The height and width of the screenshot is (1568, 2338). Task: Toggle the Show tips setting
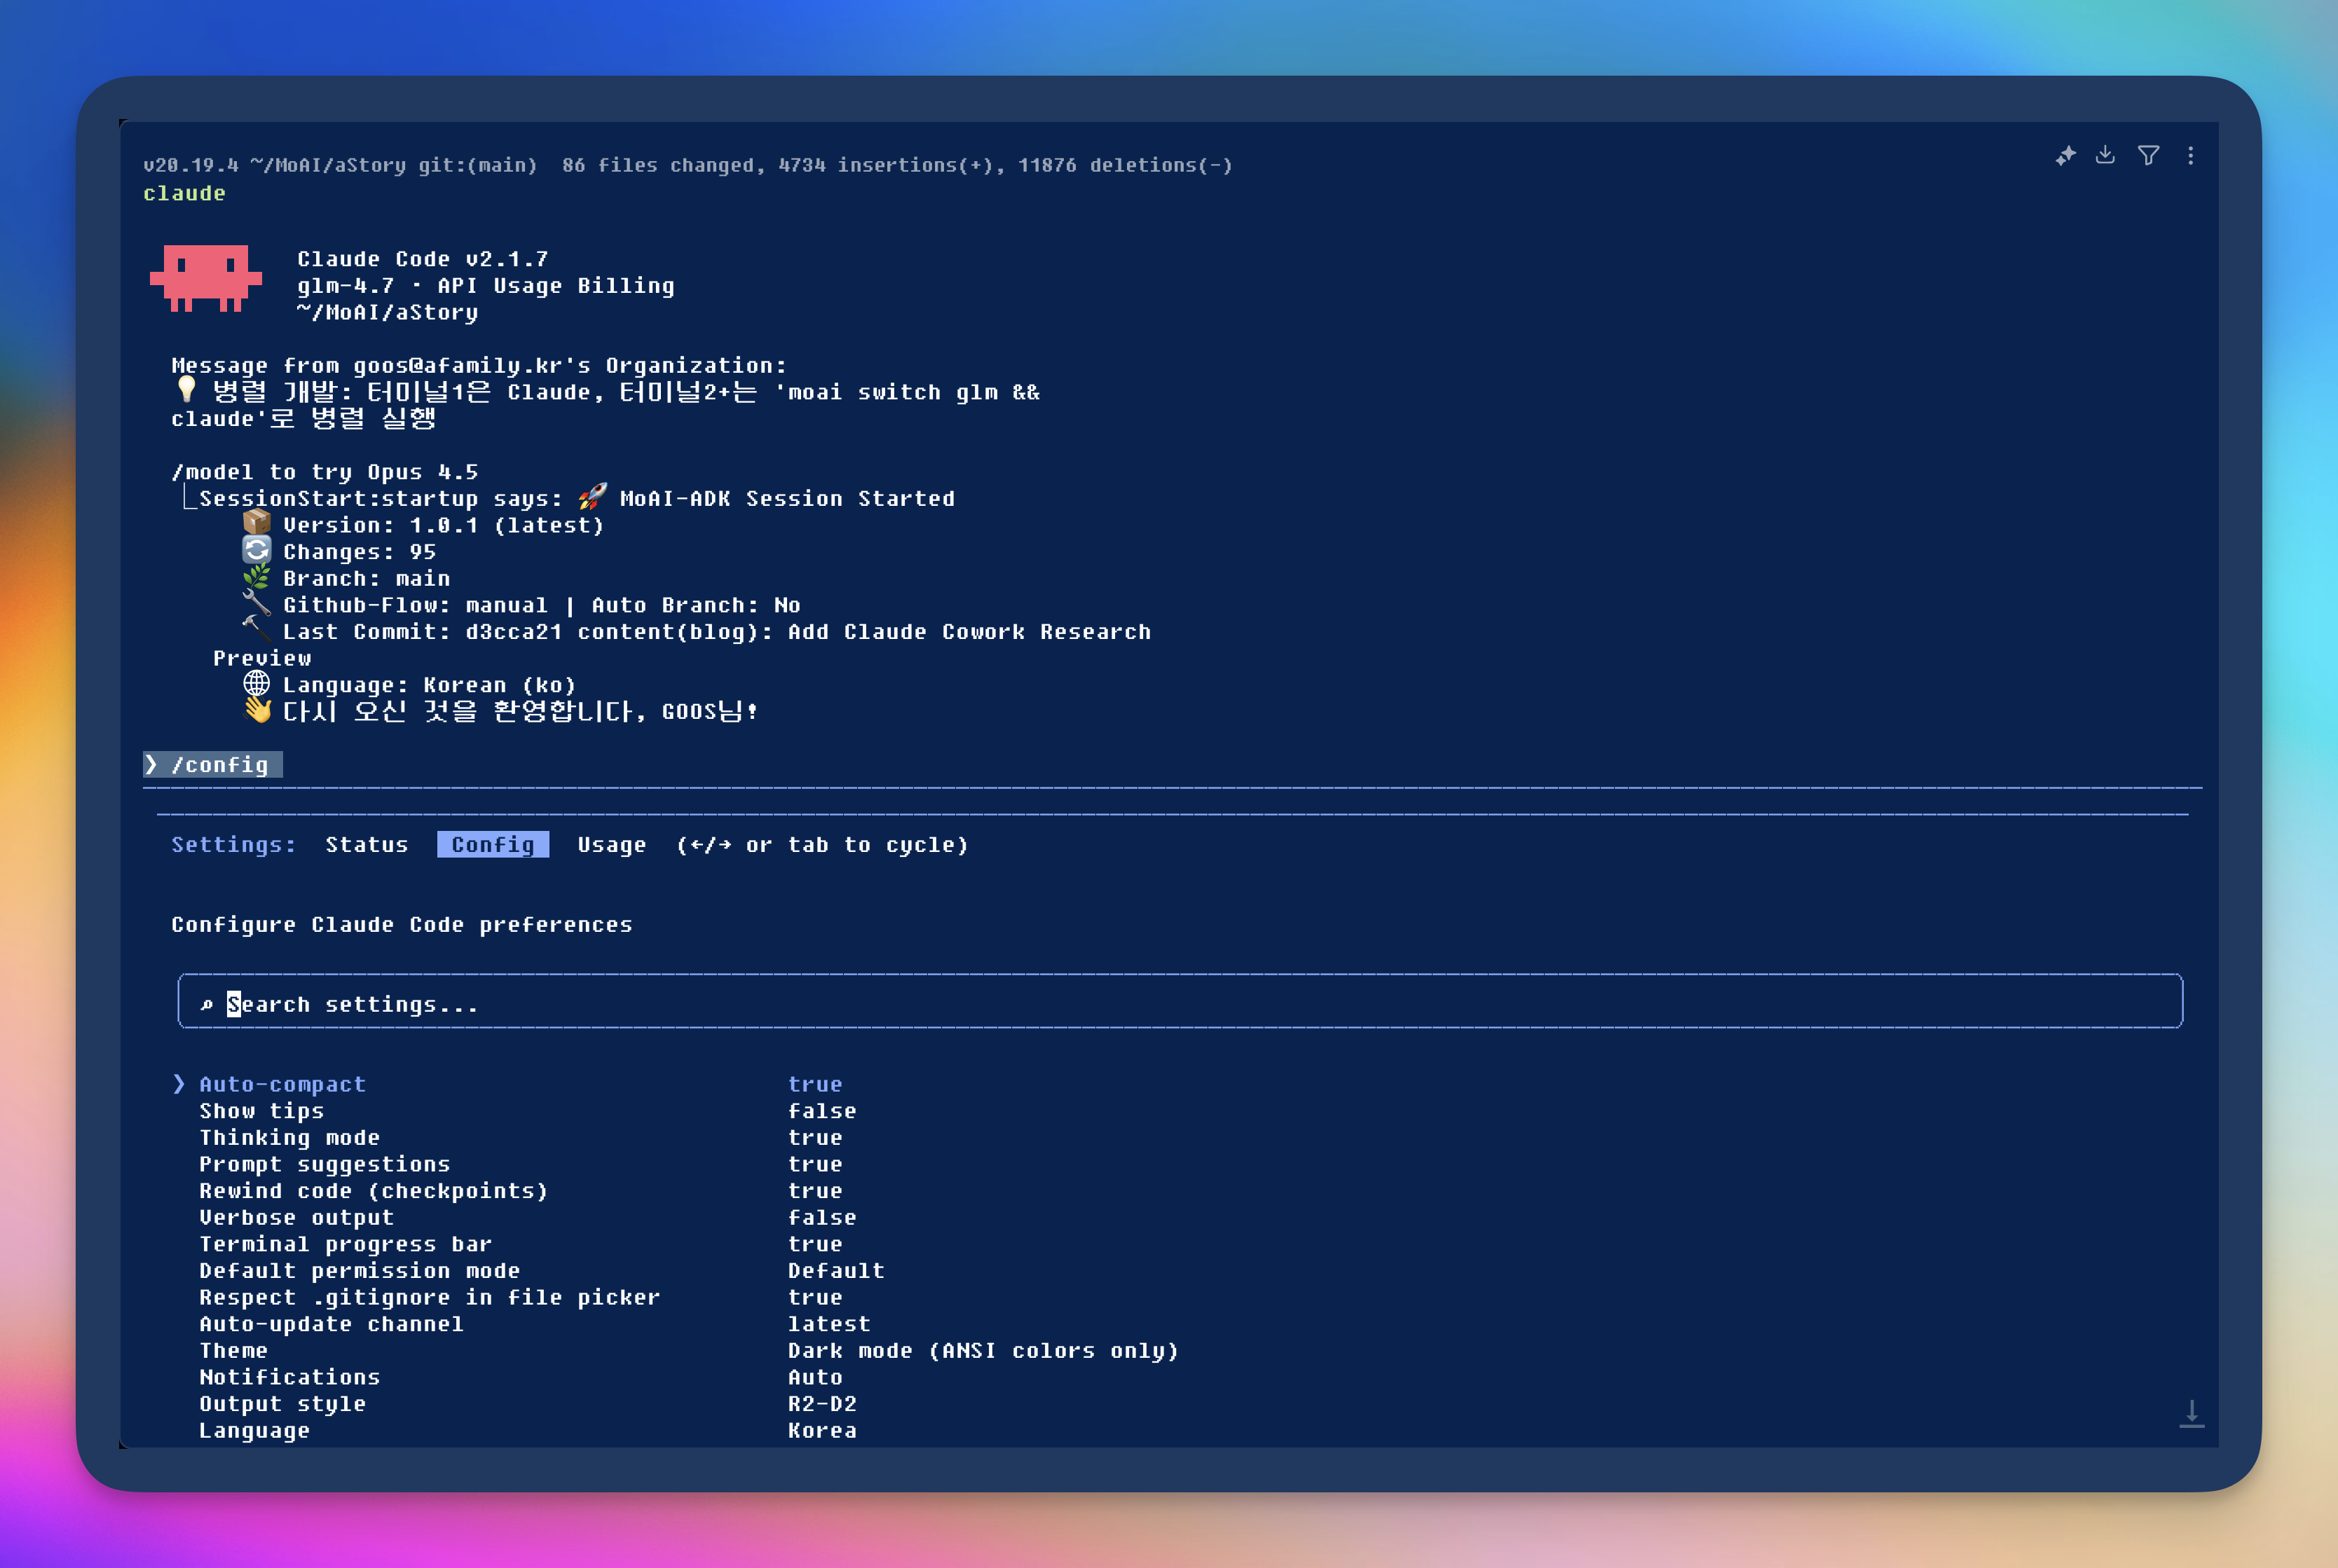click(x=261, y=1111)
